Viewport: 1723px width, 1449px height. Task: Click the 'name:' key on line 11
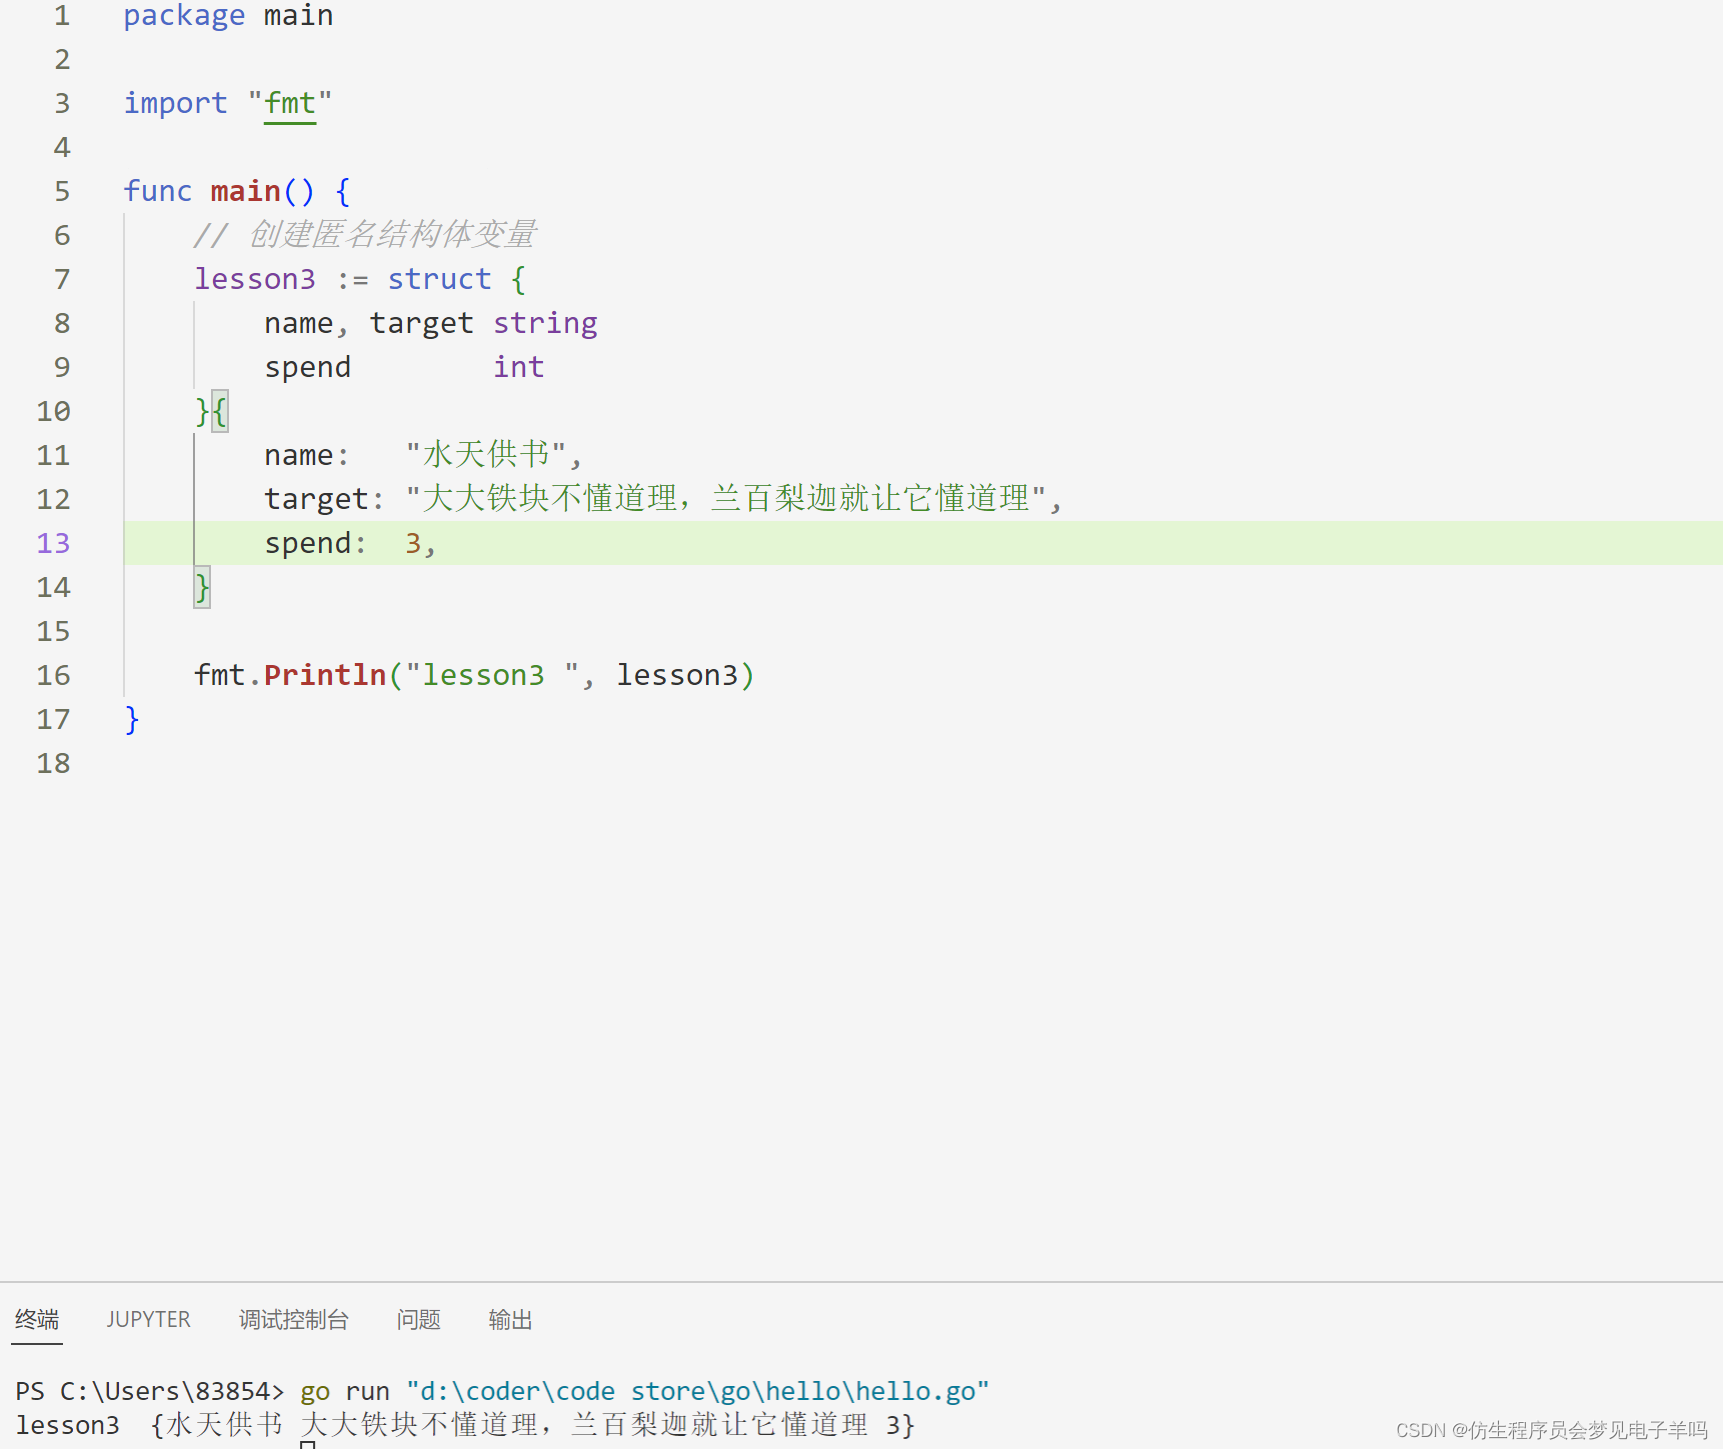[x=306, y=455]
